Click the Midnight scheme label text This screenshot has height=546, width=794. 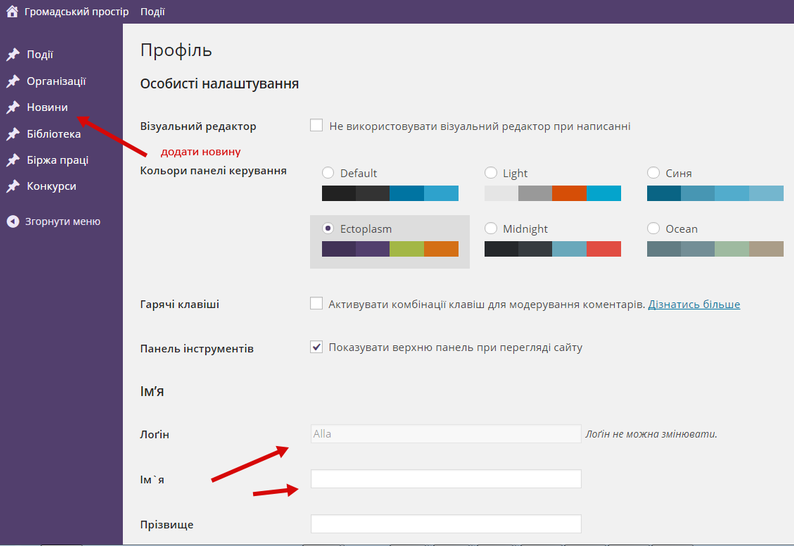click(x=525, y=229)
